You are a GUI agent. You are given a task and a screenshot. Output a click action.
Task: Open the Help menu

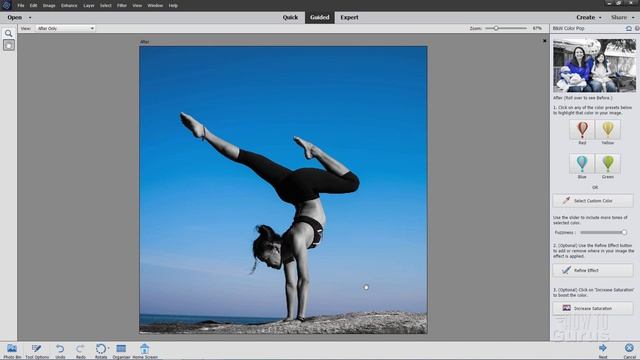(173, 6)
